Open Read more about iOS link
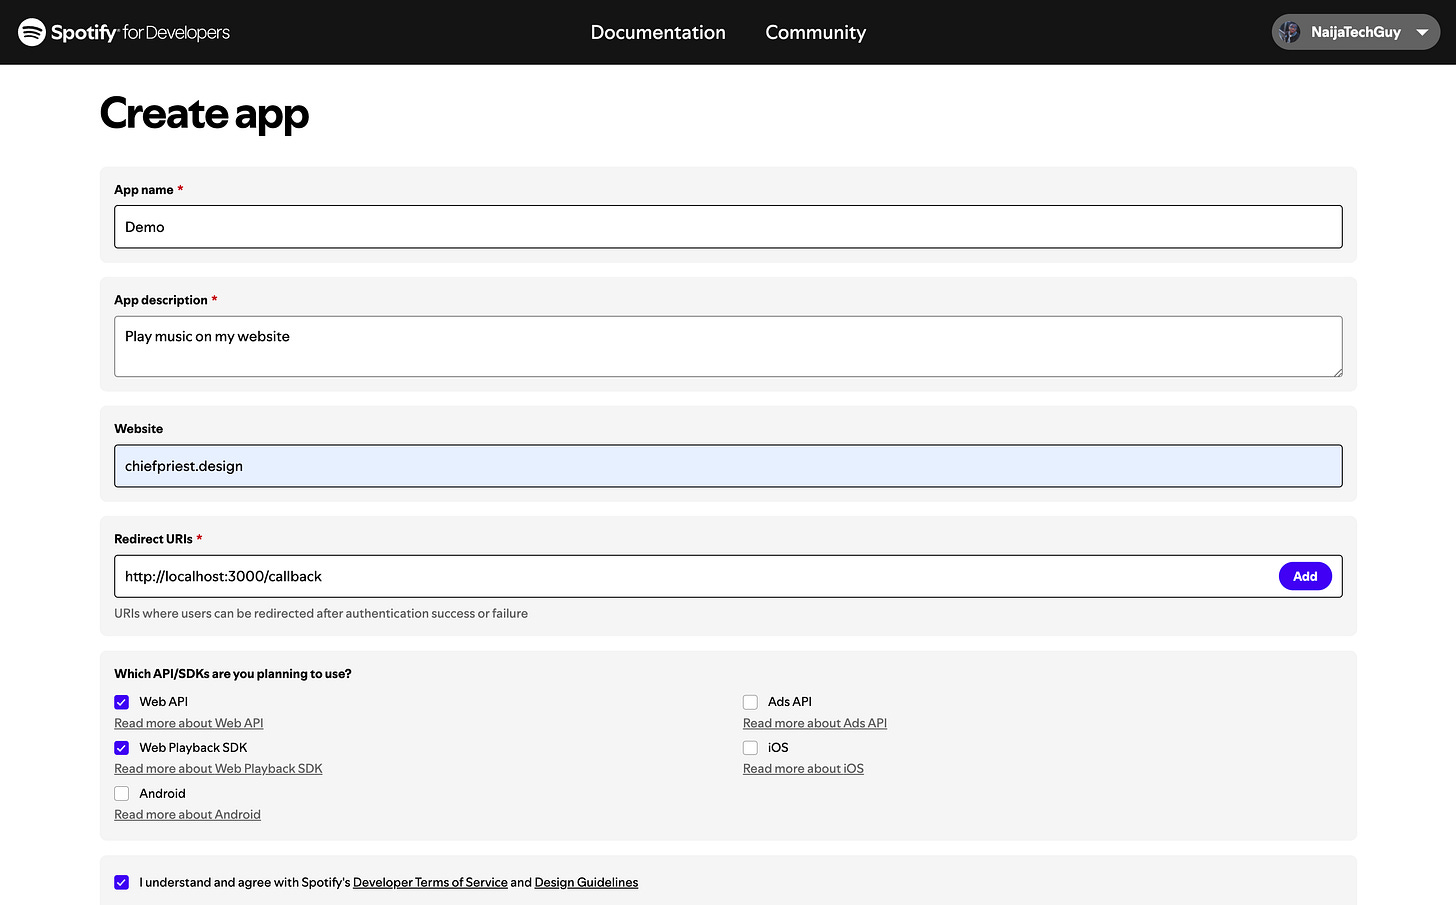Screen dimensions: 1456x905 point(803,769)
